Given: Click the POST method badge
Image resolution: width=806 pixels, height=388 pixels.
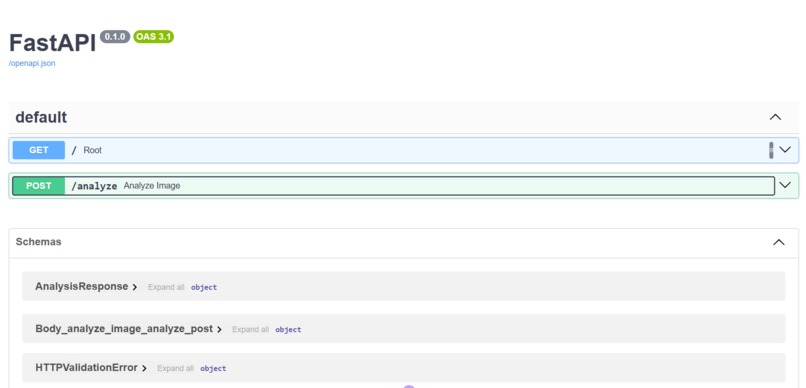Looking at the screenshot, I should click(x=39, y=186).
